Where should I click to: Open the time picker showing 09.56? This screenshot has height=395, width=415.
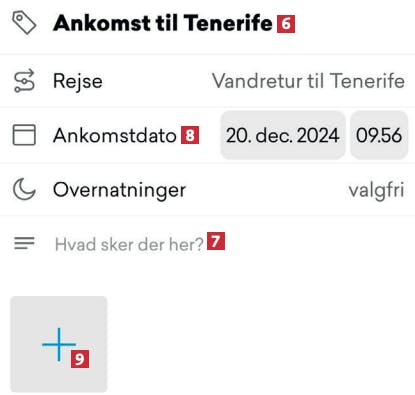[379, 135]
